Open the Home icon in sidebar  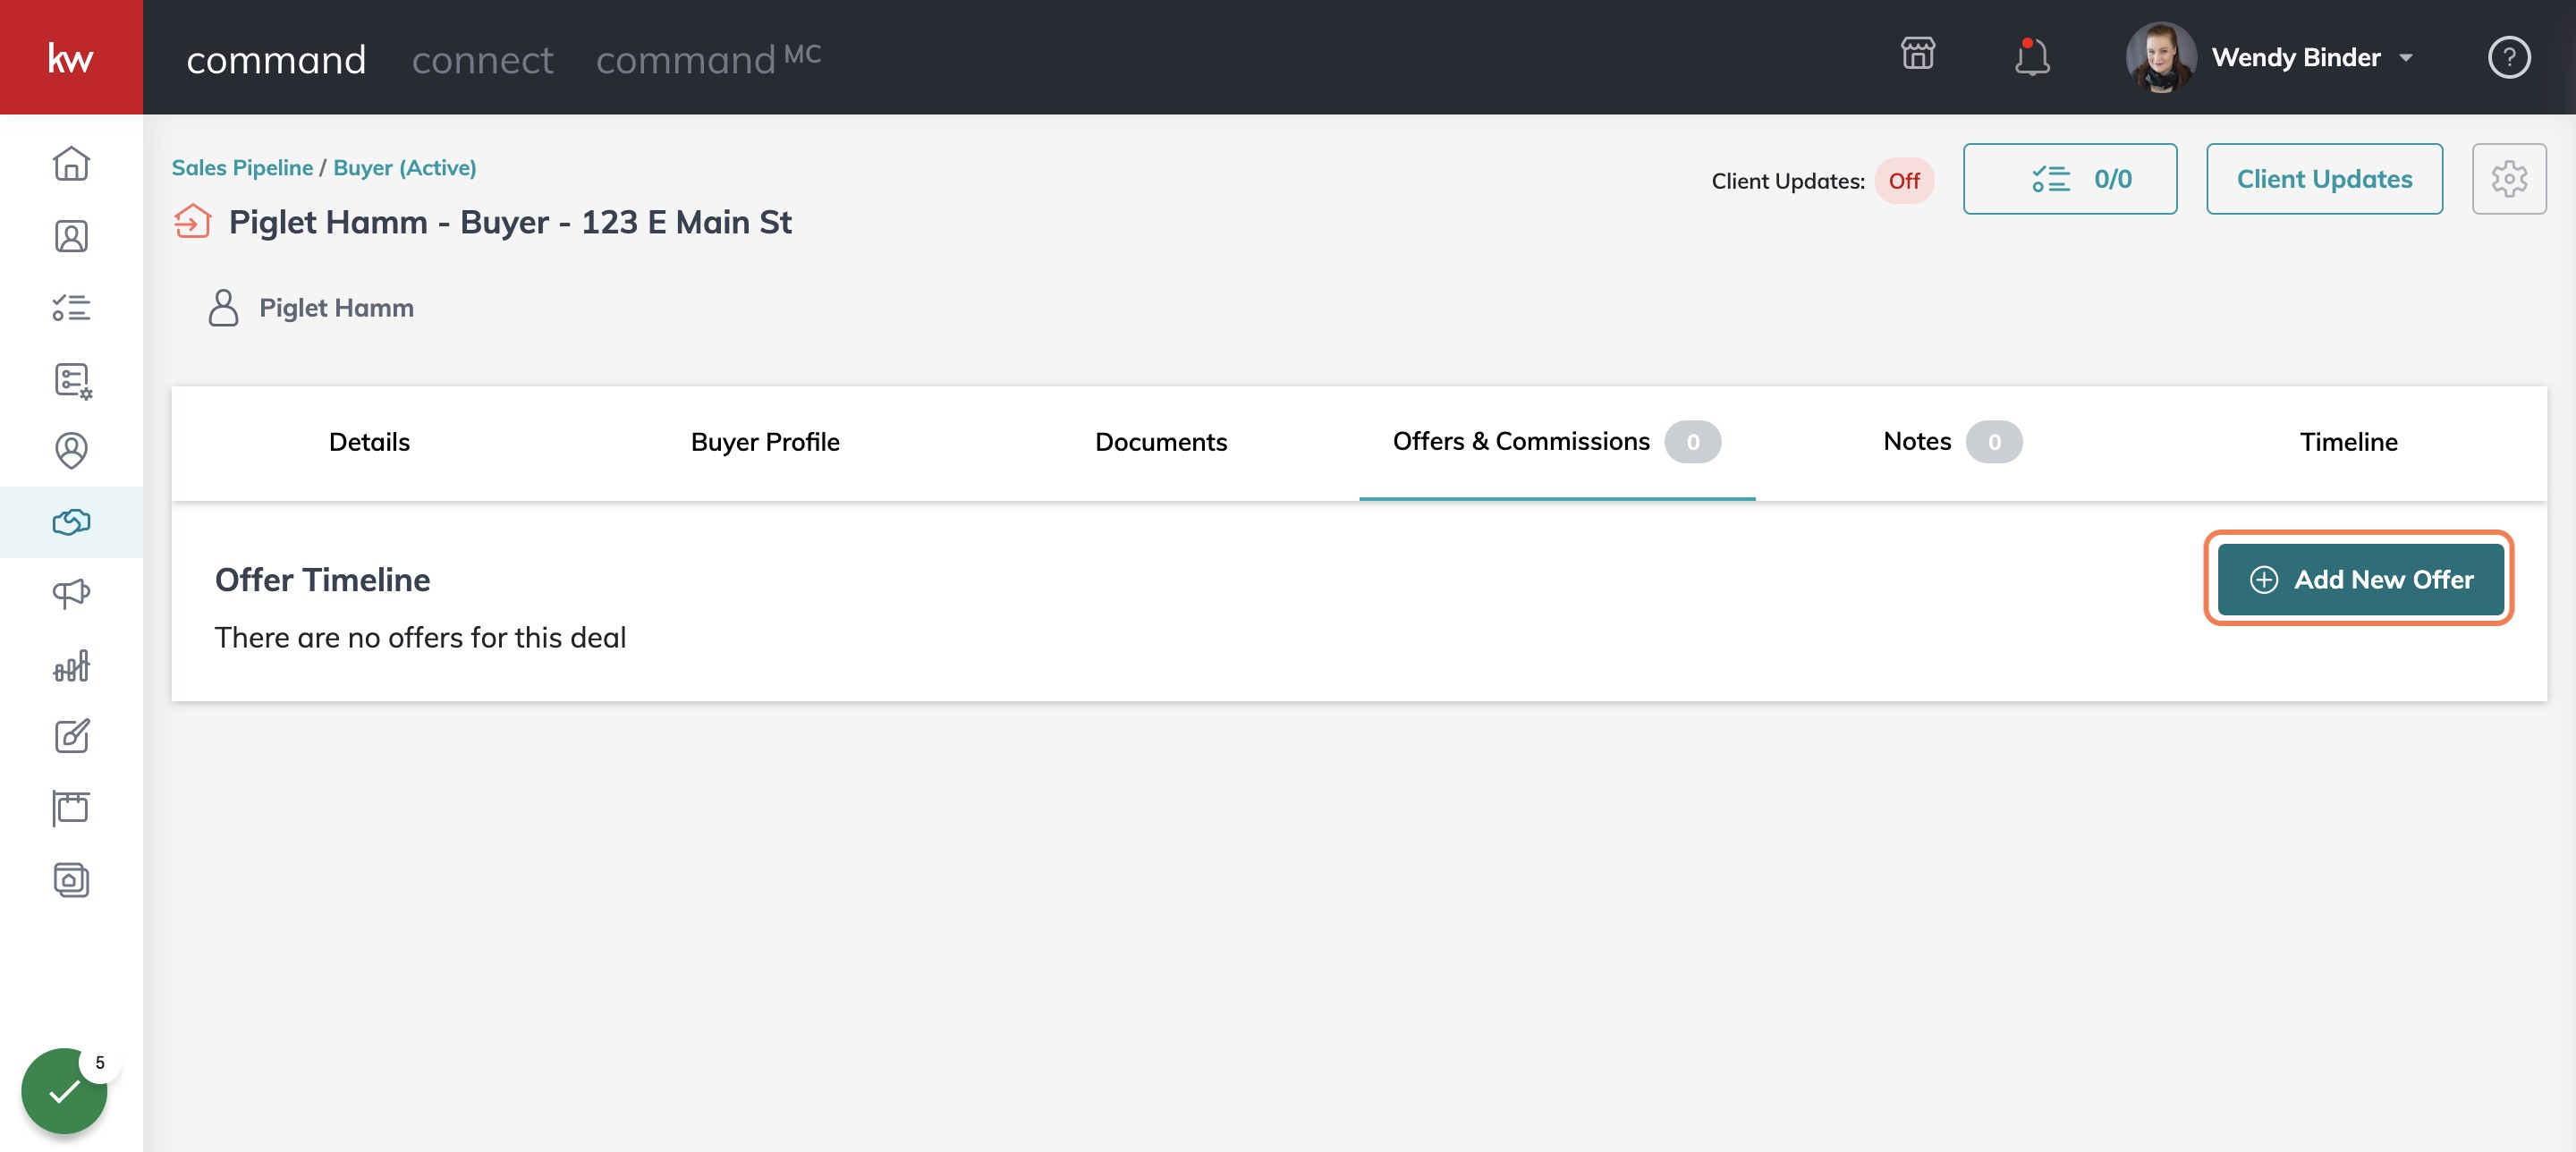tap(71, 164)
